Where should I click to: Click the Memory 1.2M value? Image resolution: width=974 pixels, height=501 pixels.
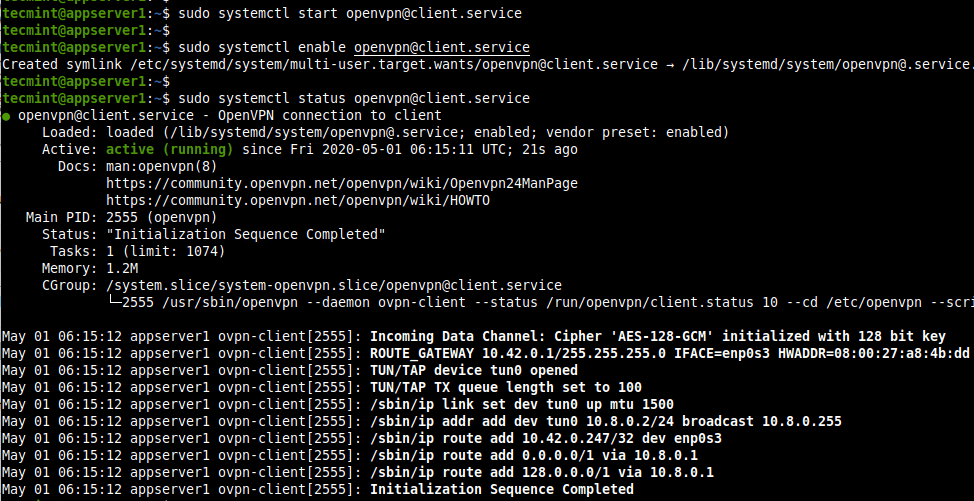[122, 268]
